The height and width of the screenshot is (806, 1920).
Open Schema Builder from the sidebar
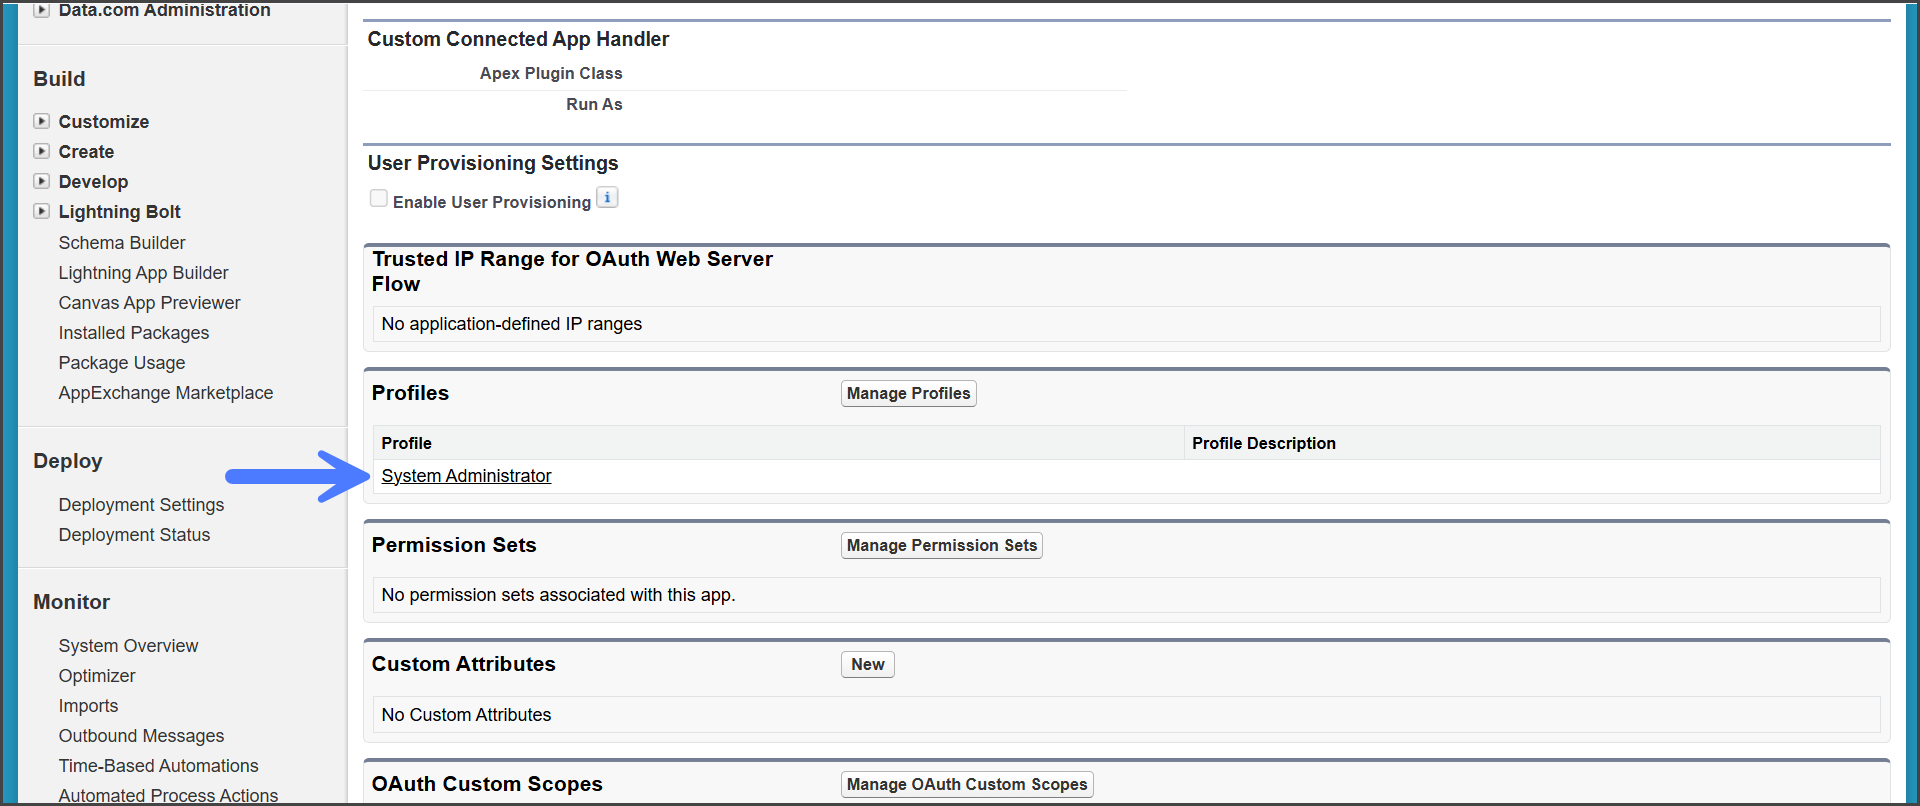tap(122, 243)
